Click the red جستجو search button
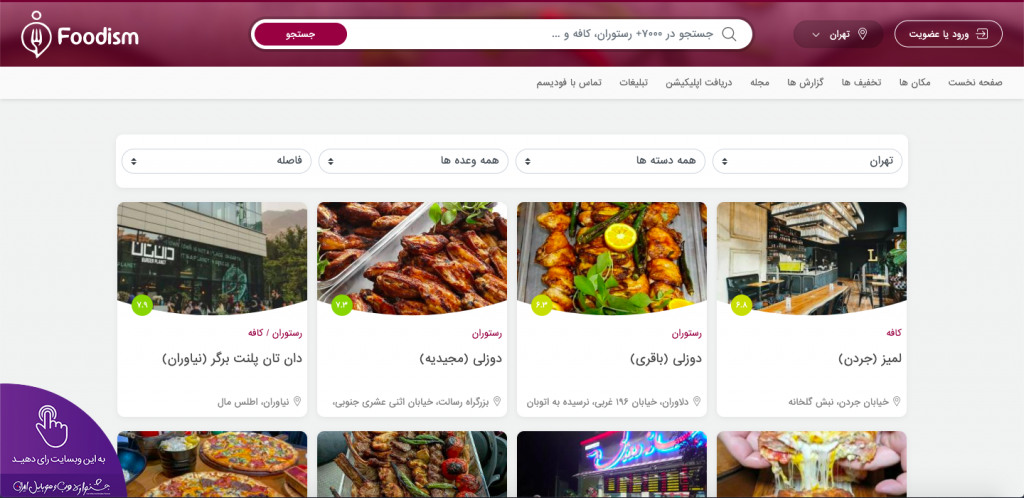1024x498 pixels. (300, 34)
